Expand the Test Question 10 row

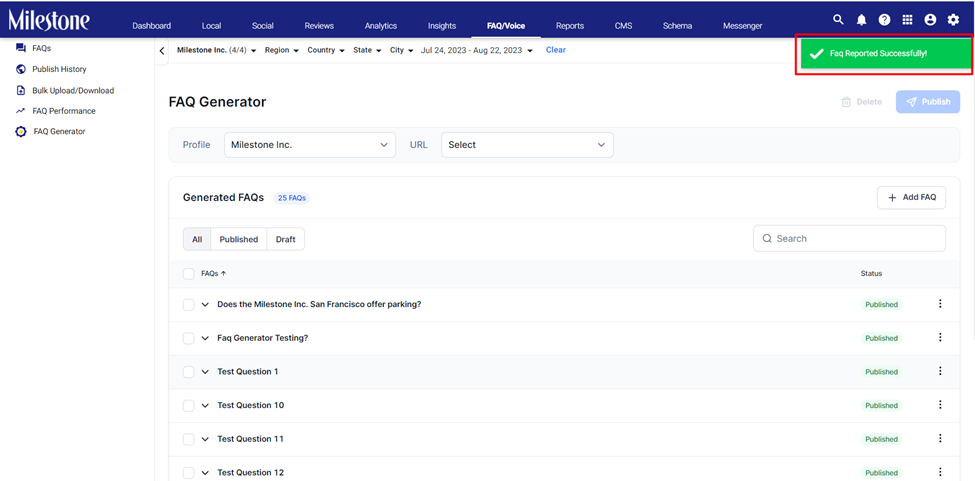coord(205,405)
